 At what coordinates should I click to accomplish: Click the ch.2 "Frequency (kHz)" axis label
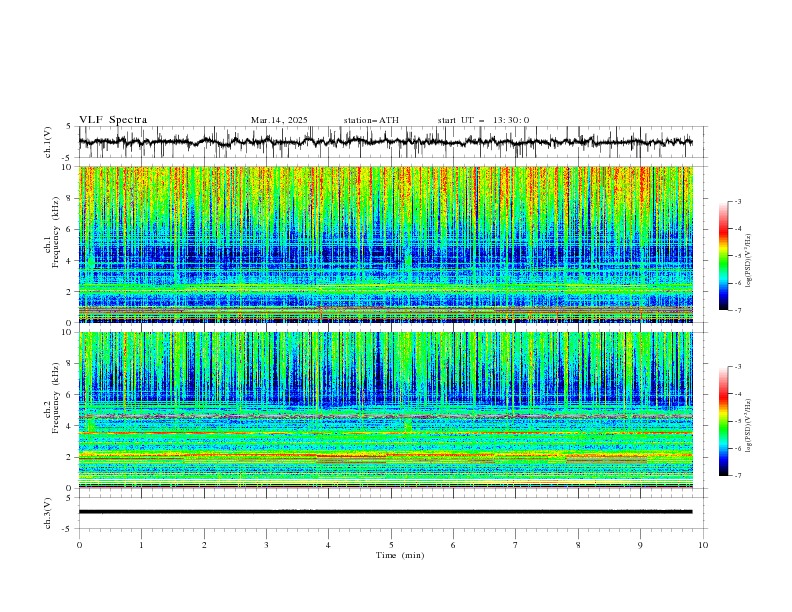point(56,398)
